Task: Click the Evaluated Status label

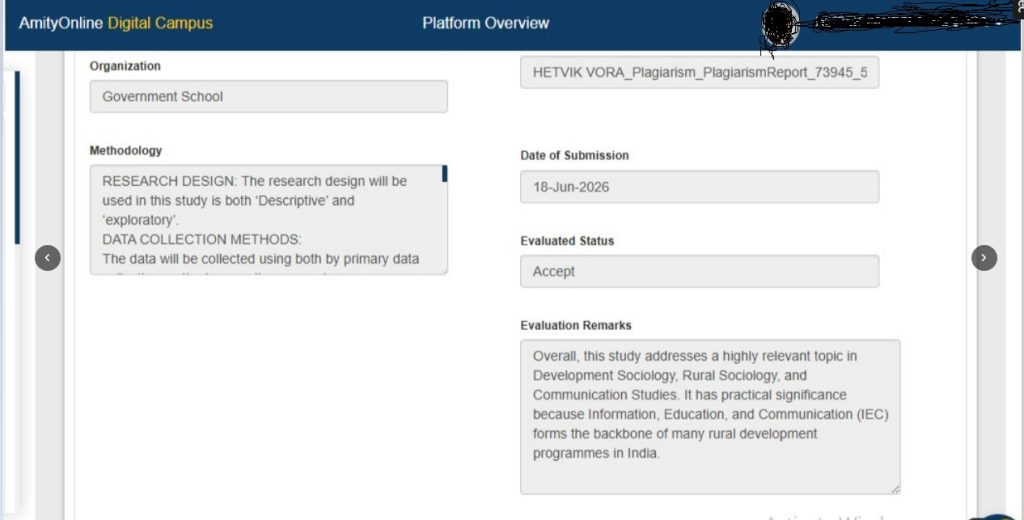Action: pos(567,241)
